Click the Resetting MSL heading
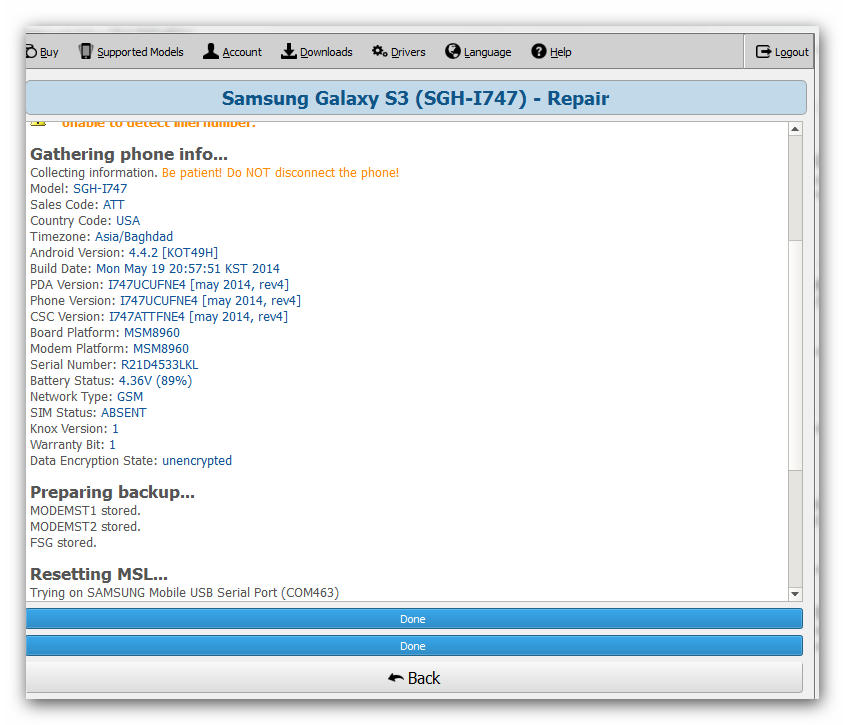Viewport: 845px width, 725px height. click(x=99, y=574)
